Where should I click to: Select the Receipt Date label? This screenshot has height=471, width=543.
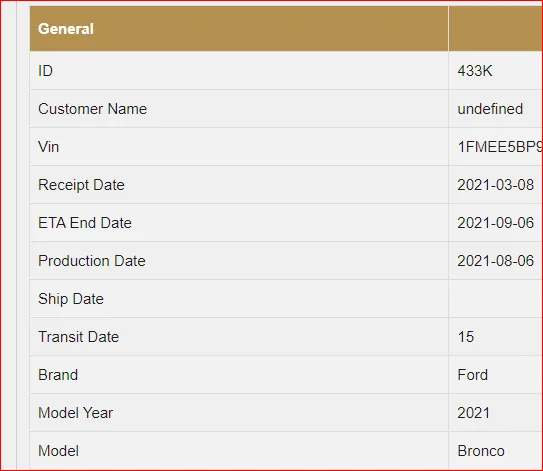click(x=81, y=185)
